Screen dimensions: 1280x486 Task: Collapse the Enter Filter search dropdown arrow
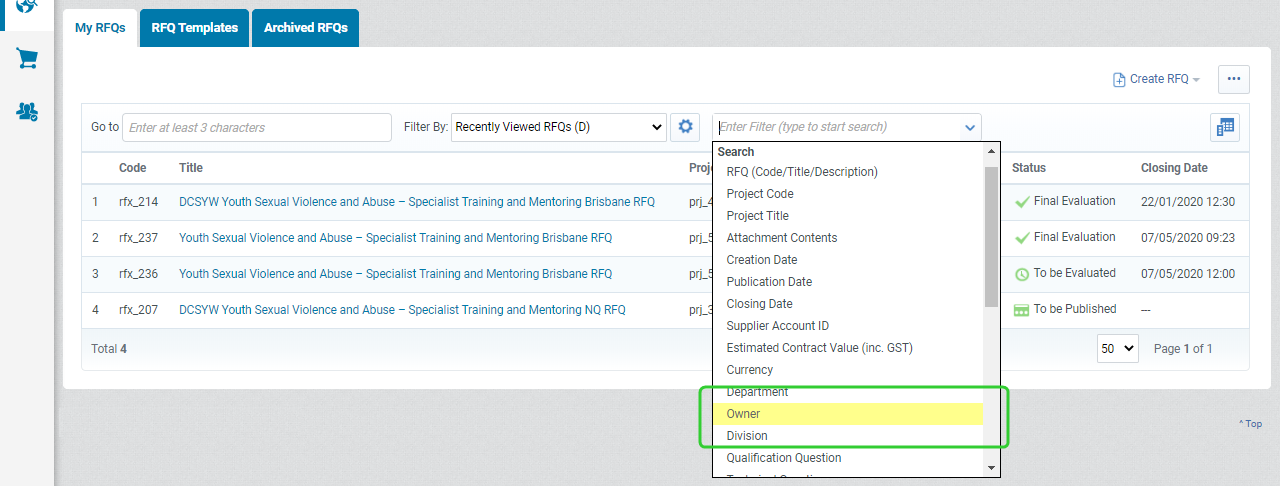(x=969, y=128)
